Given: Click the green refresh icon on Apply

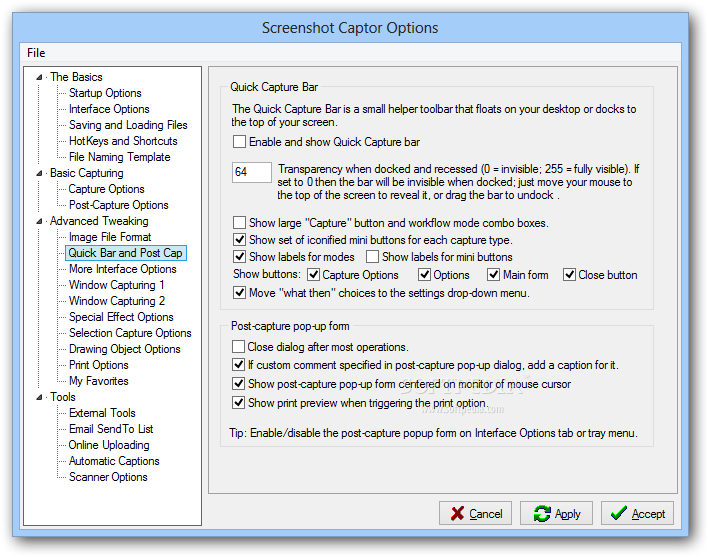Looking at the screenshot, I should [x=542, y=513].
